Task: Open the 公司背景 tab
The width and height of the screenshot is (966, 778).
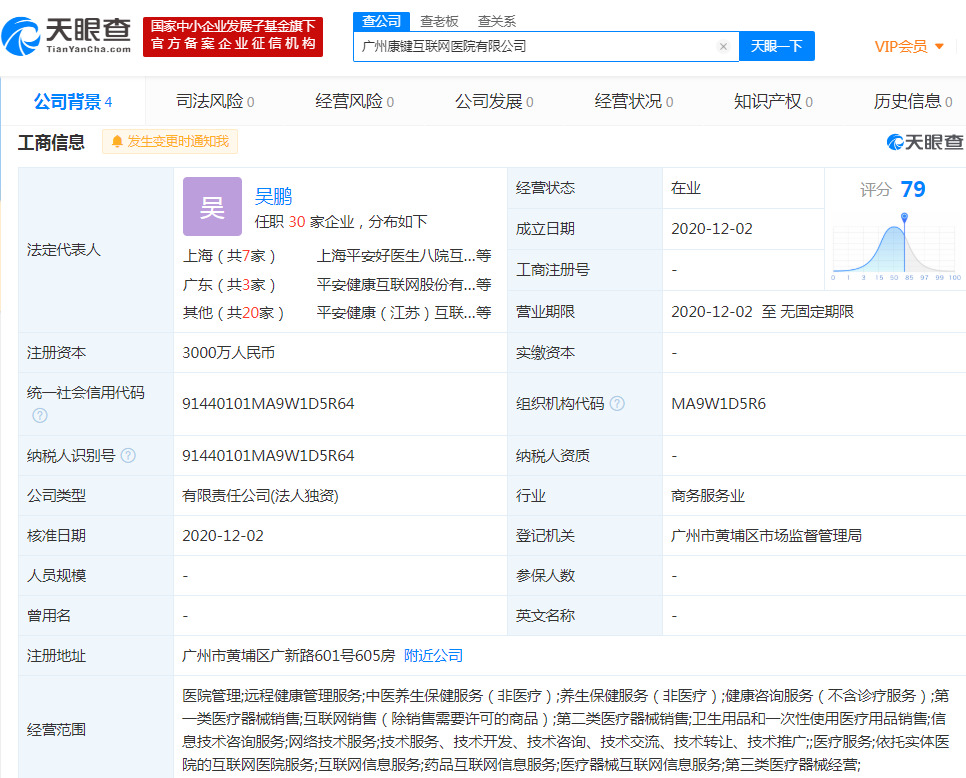Action: tap(73, 102)
